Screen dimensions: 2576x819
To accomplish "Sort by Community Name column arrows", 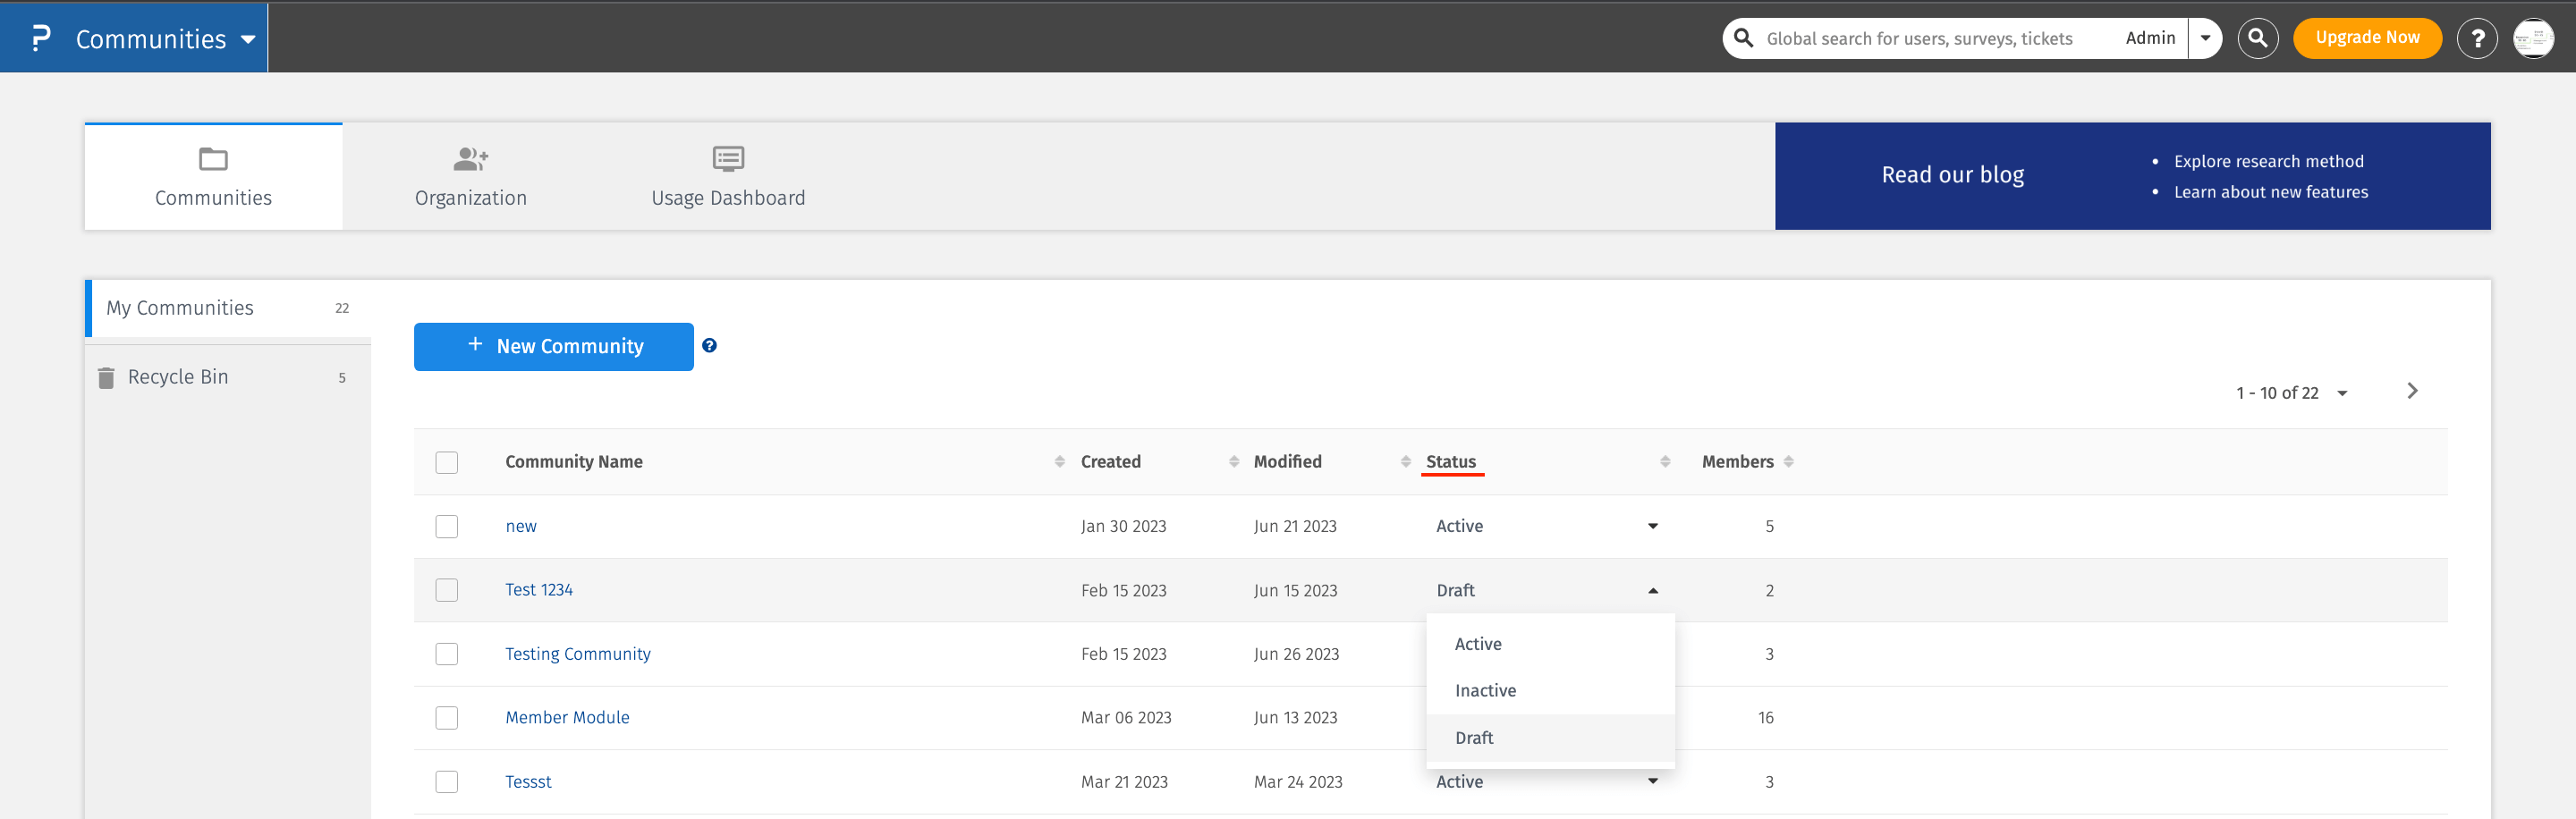I will (1059, 461).
